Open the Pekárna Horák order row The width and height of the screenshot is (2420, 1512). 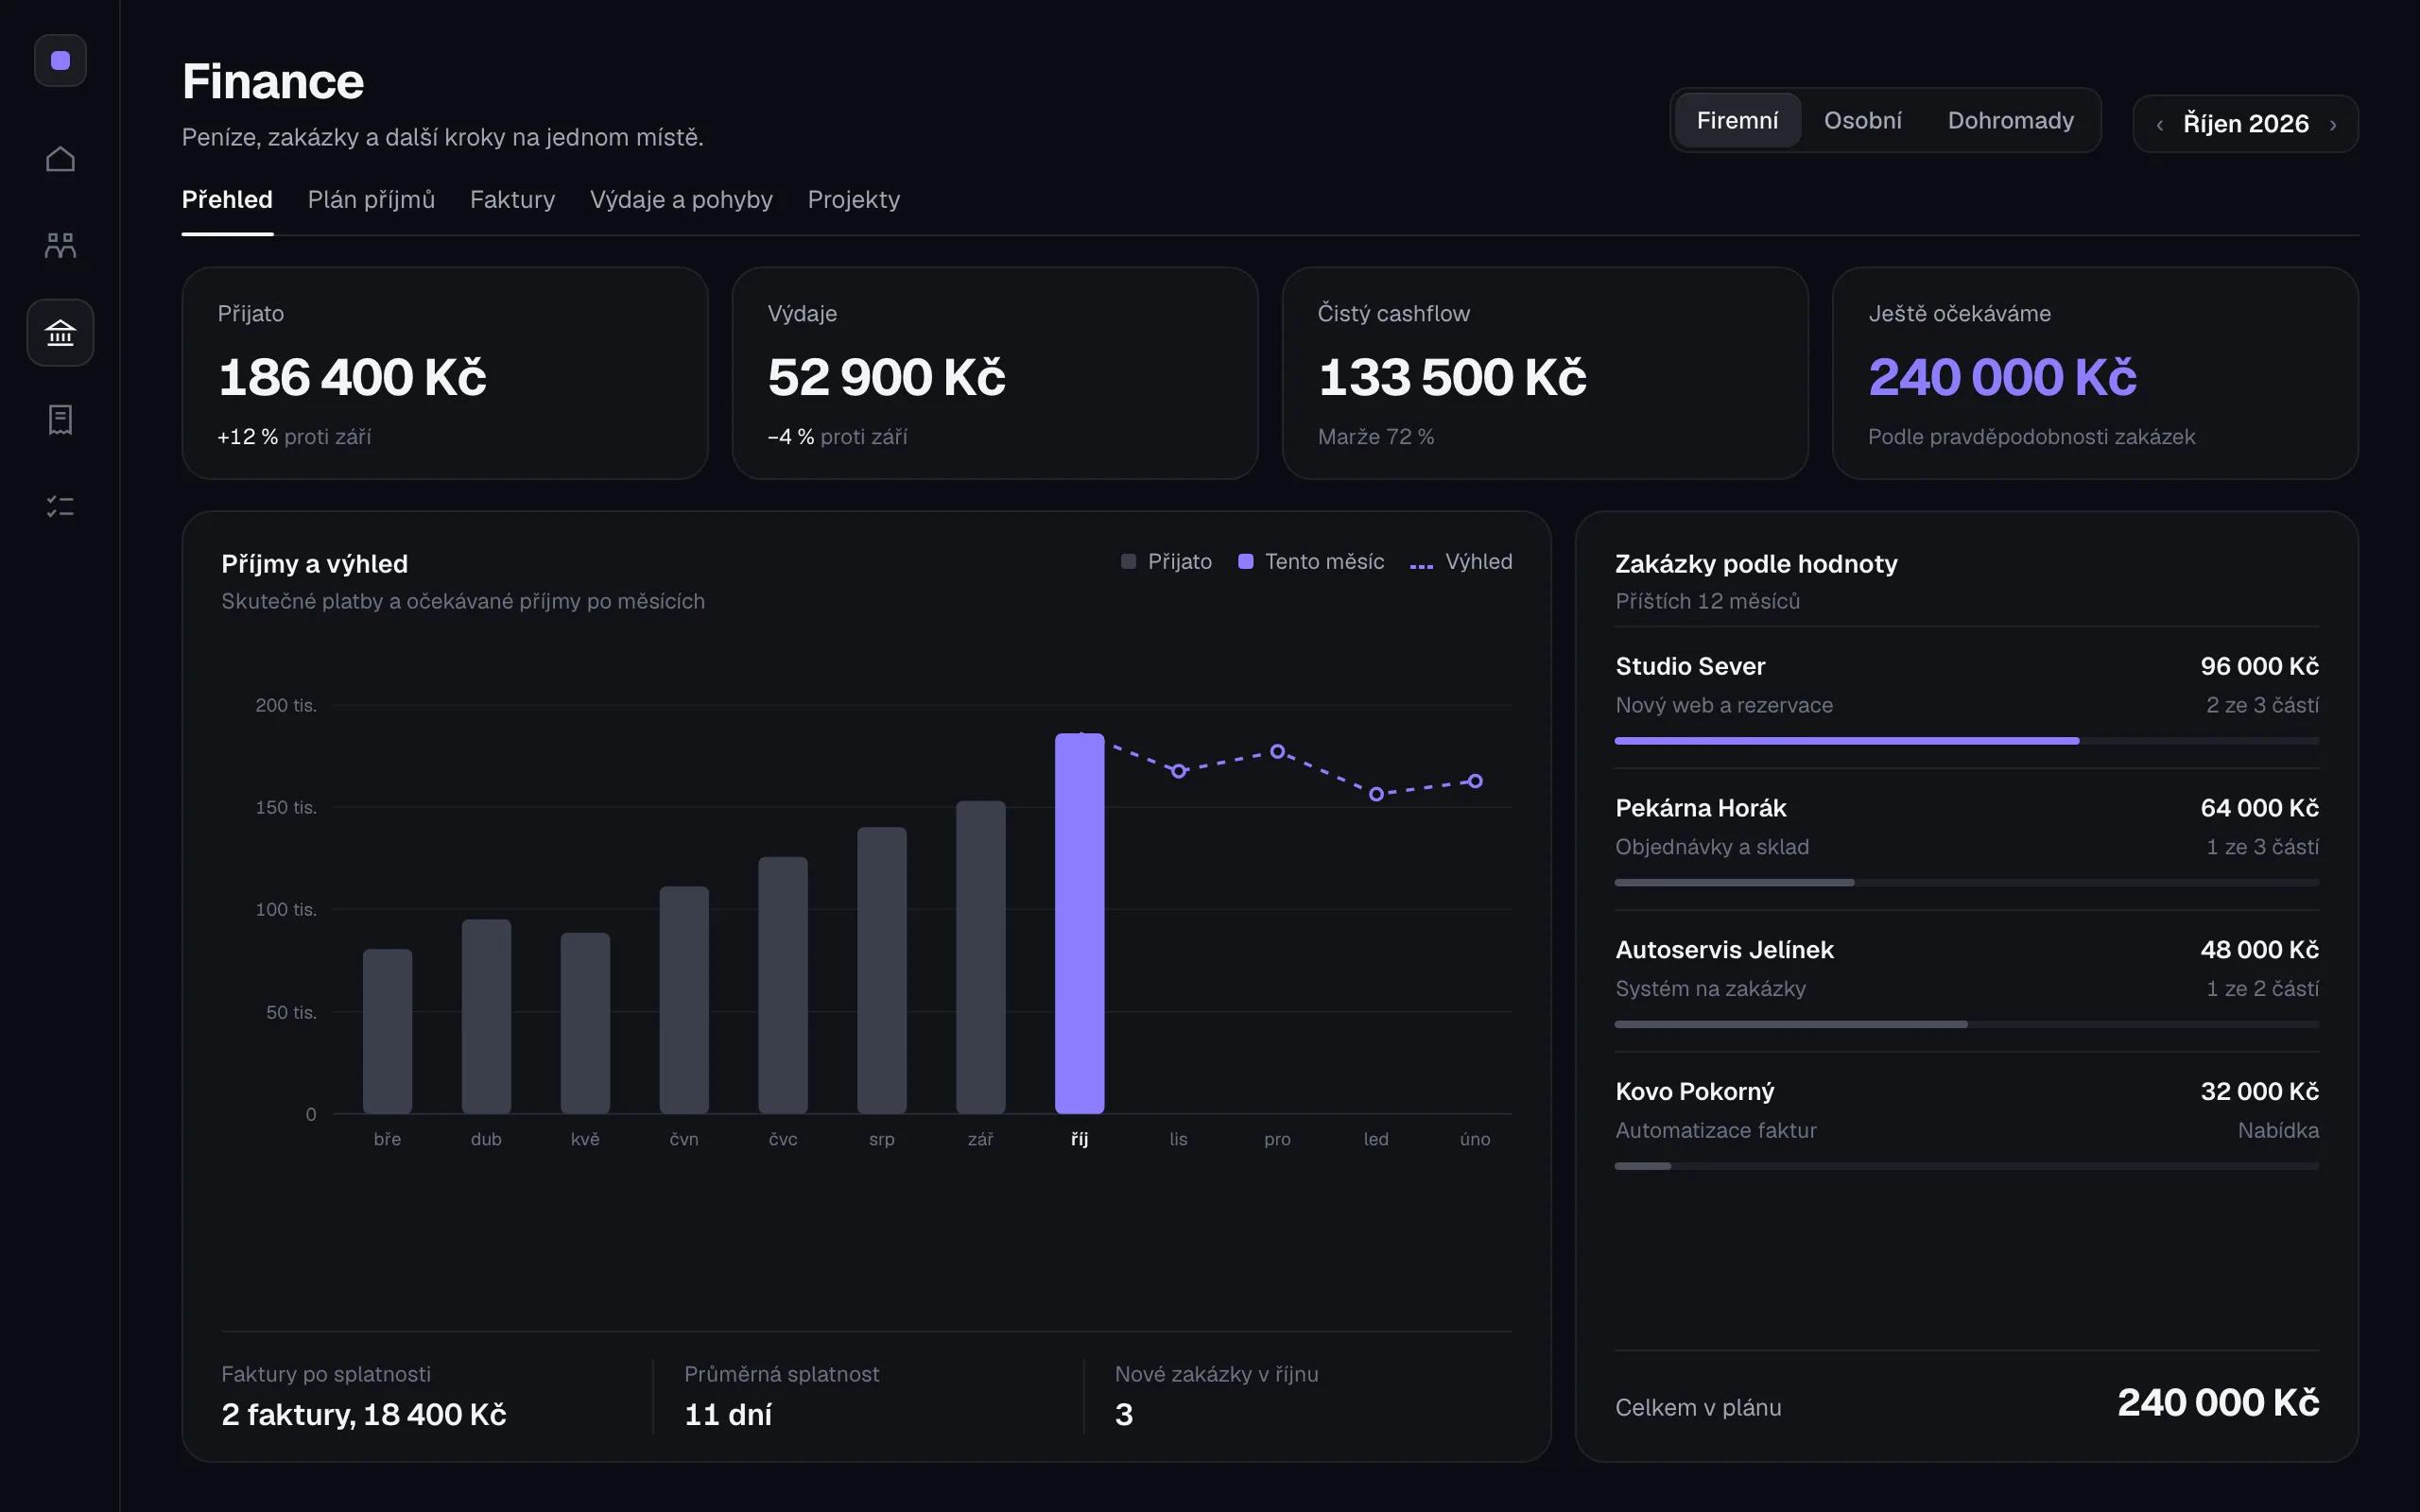coord(1966,839)
